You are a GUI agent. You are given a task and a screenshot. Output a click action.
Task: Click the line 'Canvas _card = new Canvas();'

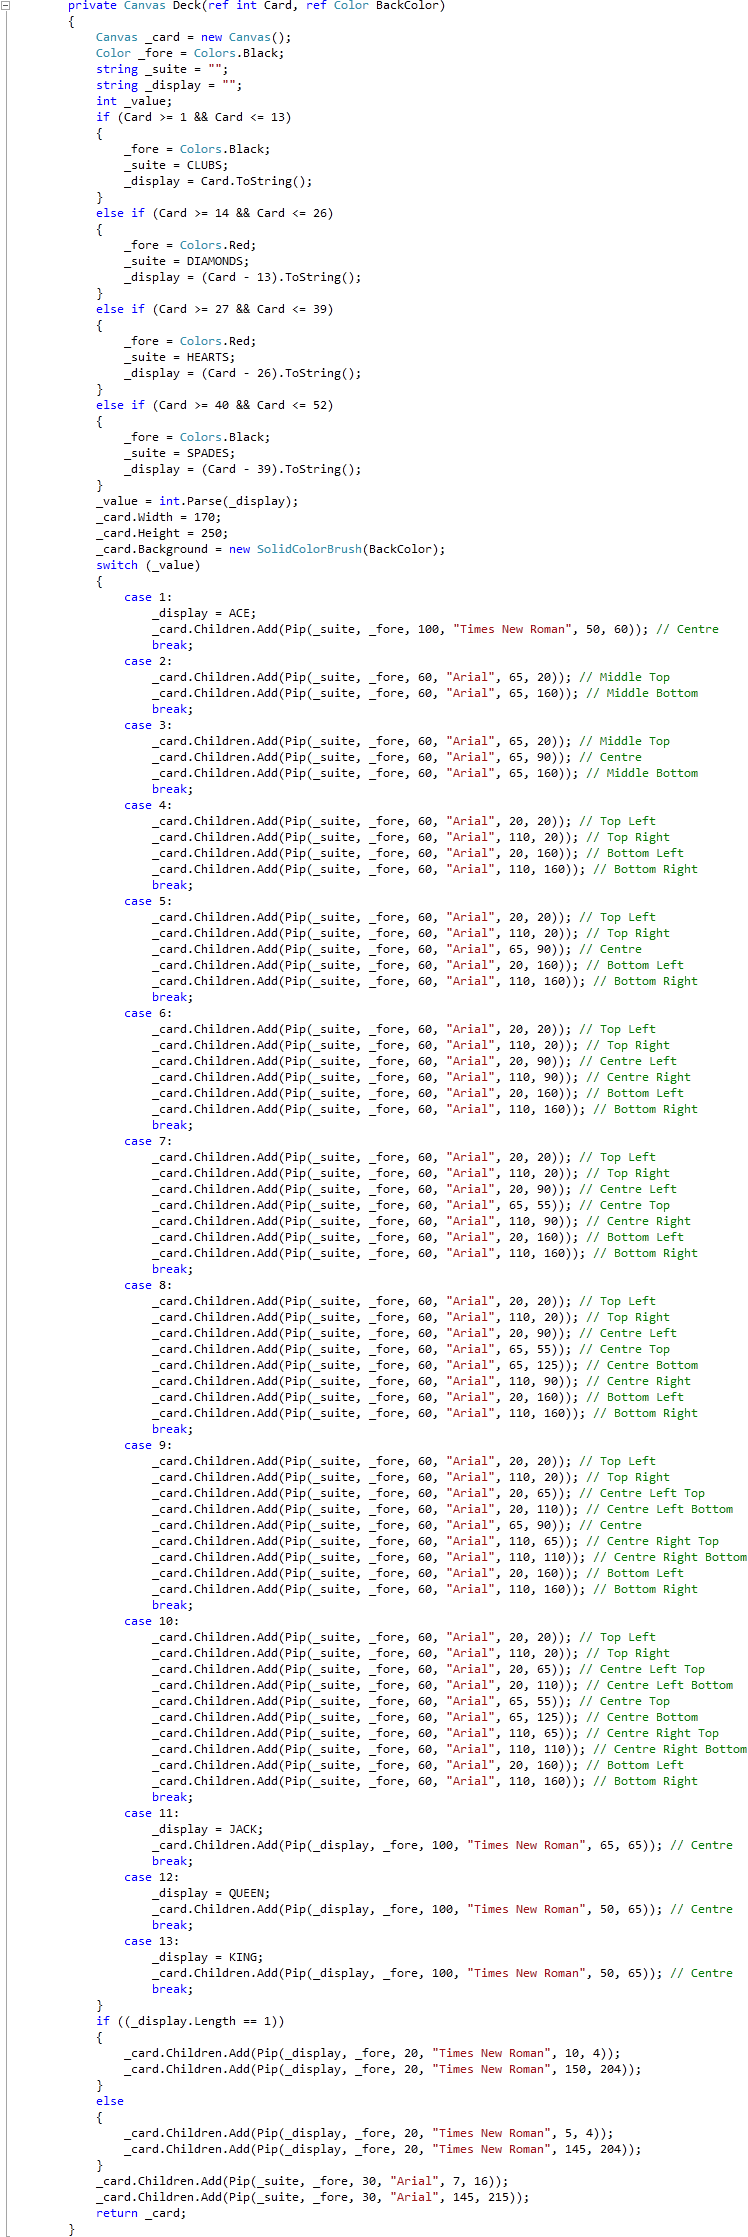click(x=194, y=37)
